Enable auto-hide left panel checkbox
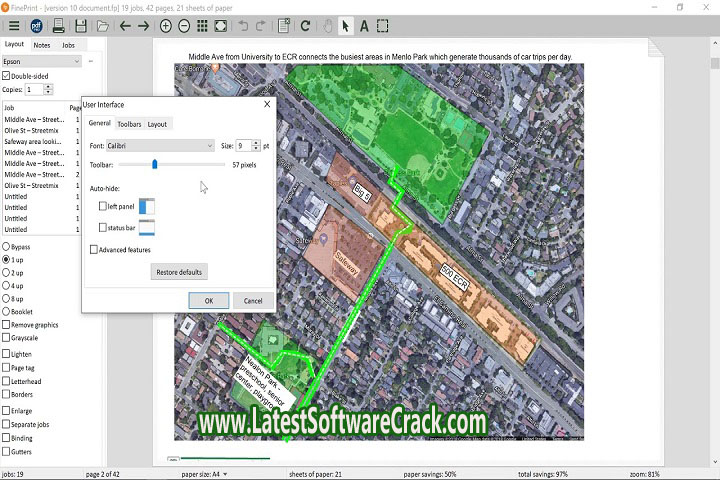Viewport: 720px width, 480px height. [103, 206]
